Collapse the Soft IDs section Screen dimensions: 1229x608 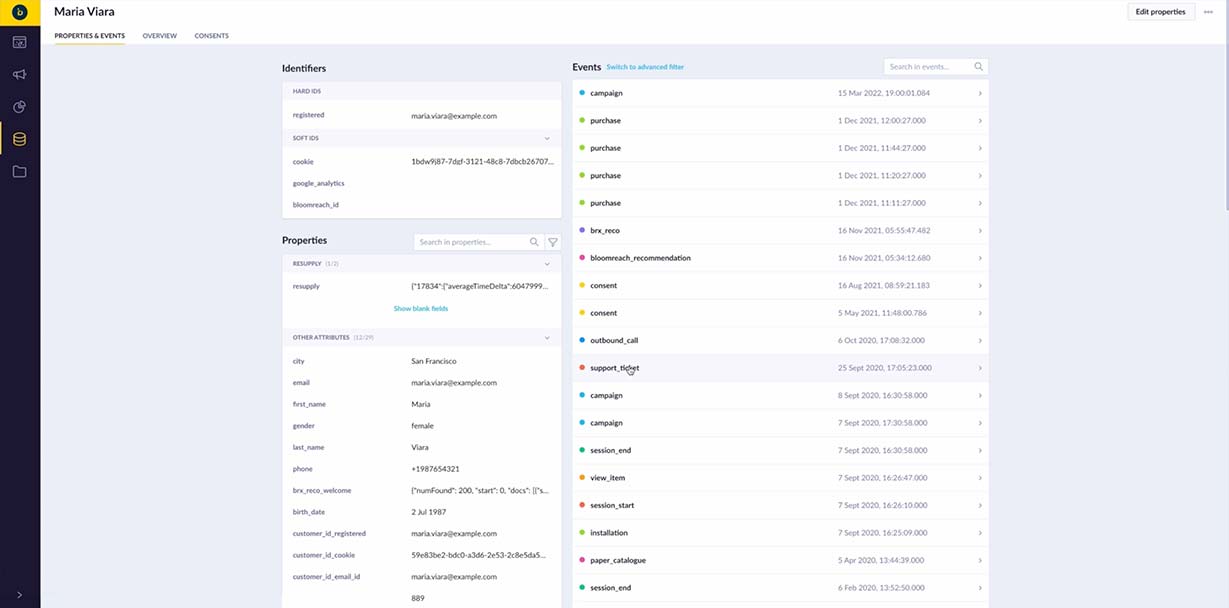[x=547, y=138]
